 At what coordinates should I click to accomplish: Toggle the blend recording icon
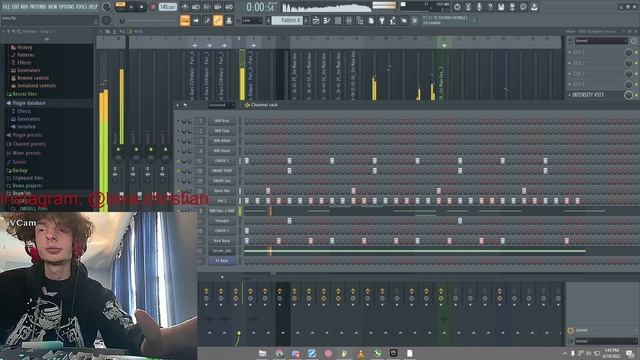tap(218, 7)
